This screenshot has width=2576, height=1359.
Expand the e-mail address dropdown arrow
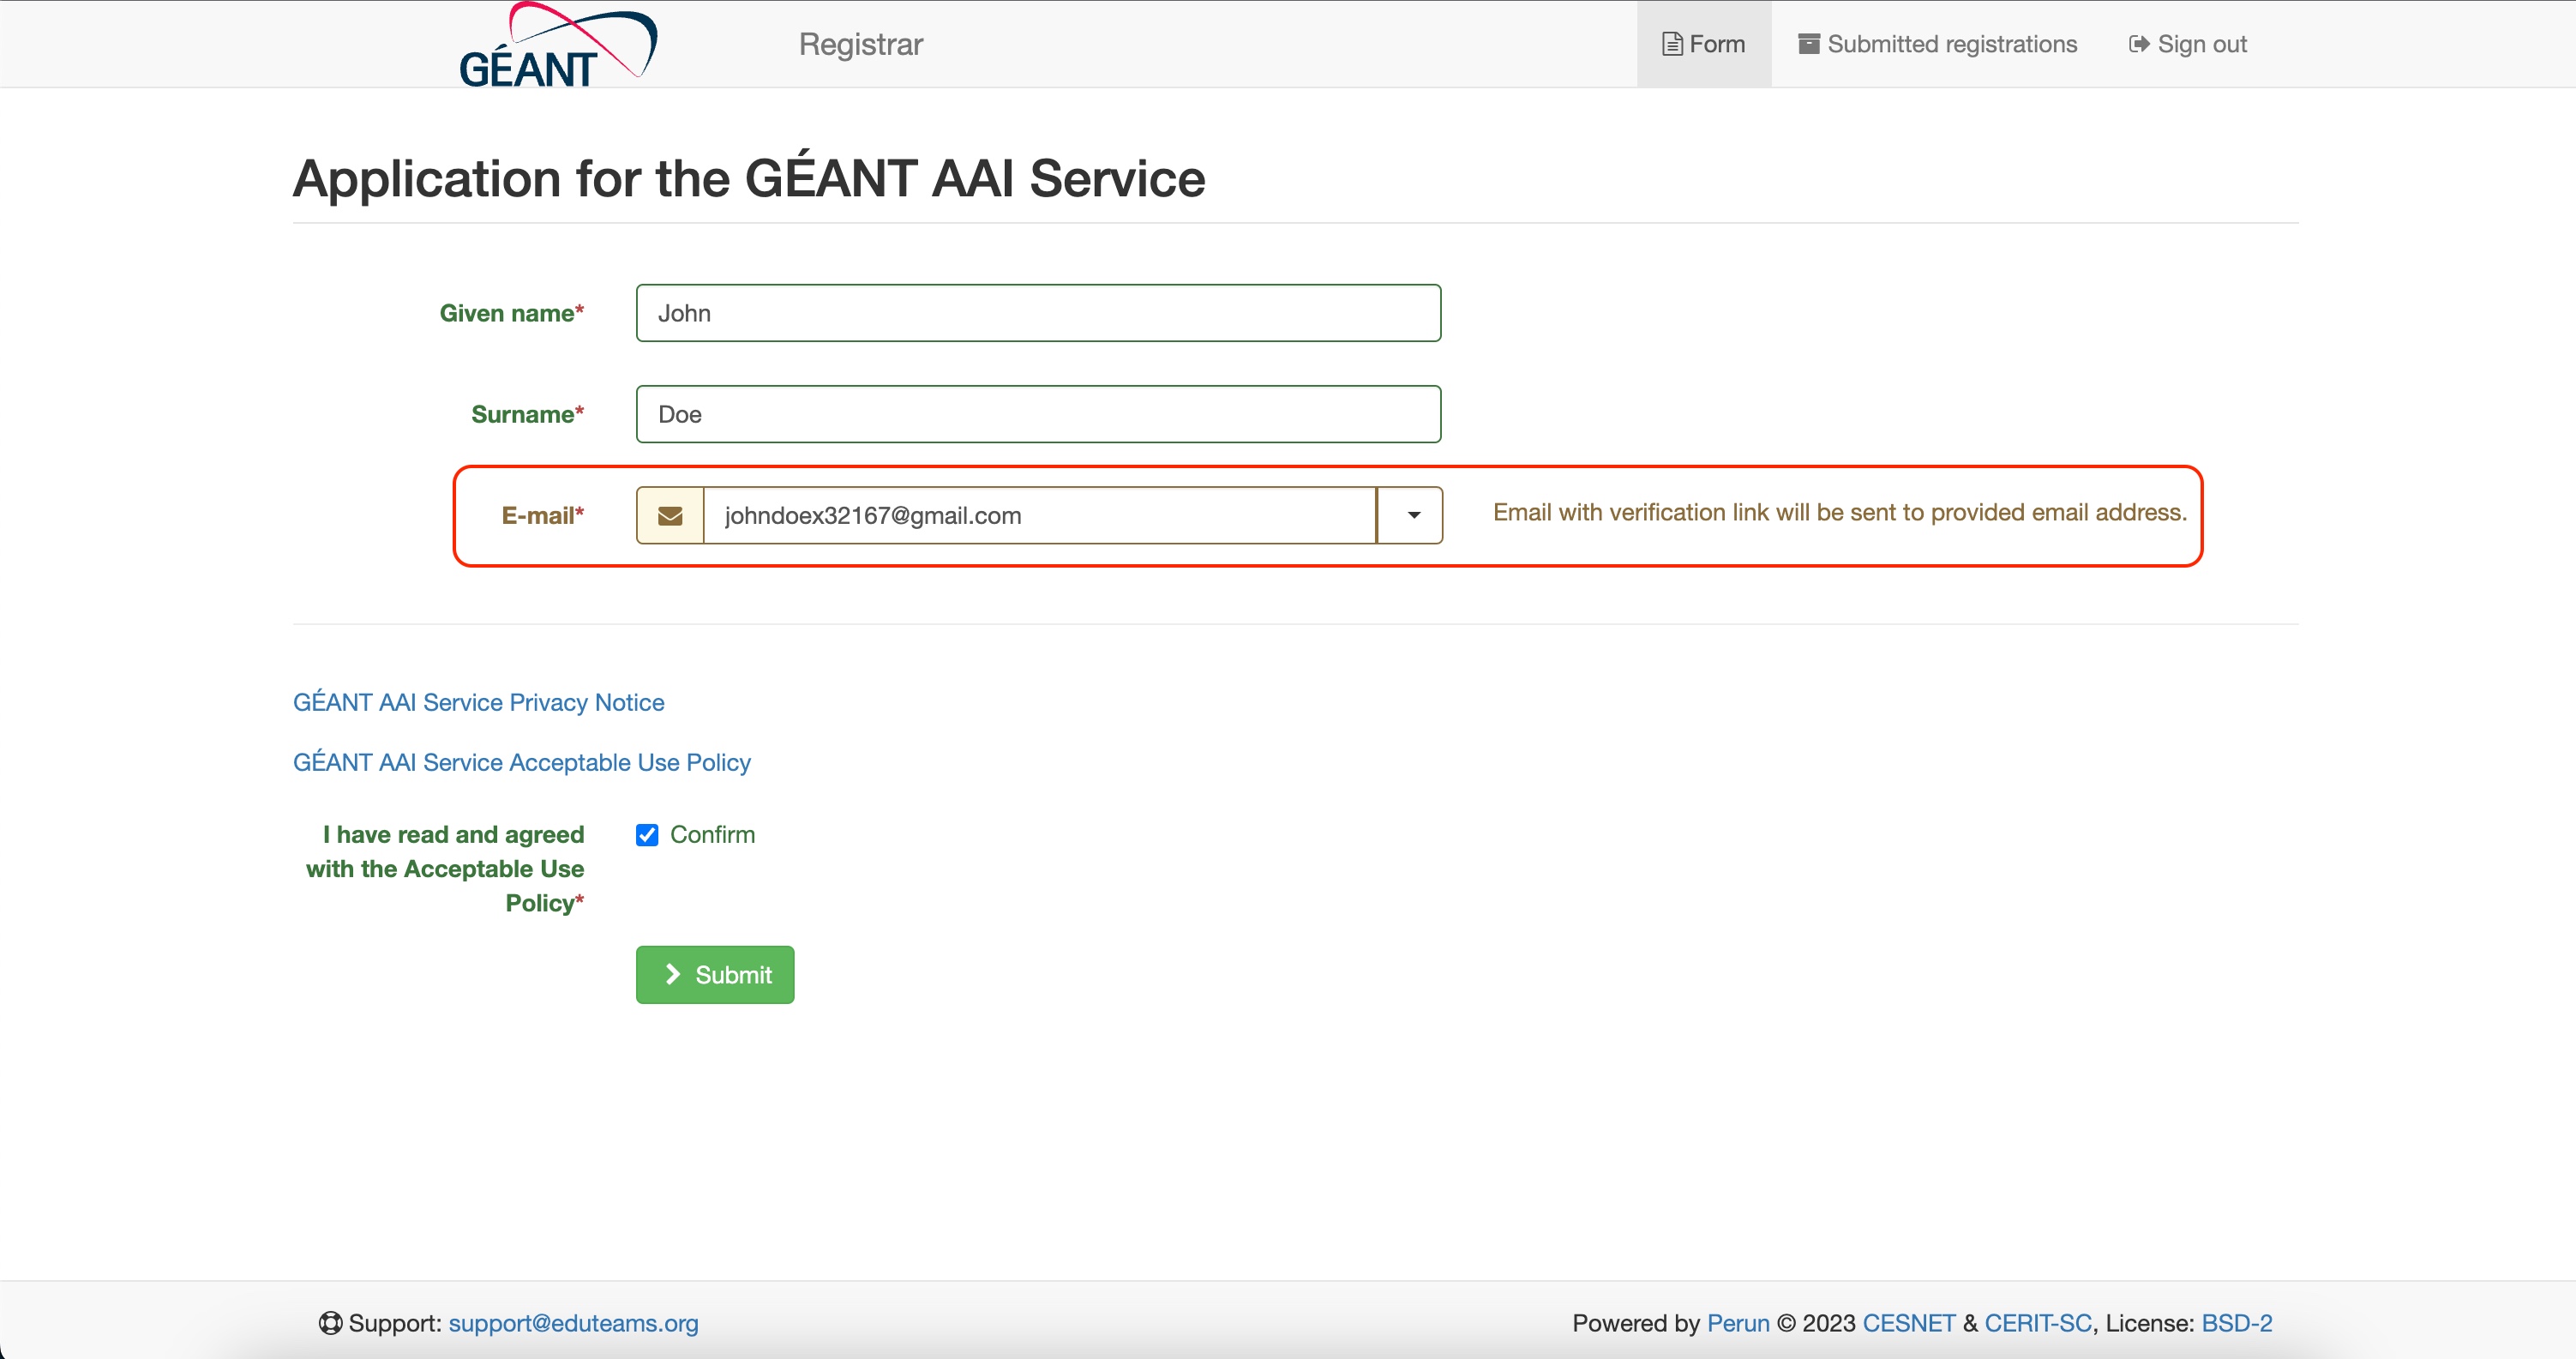[1411, 515]
